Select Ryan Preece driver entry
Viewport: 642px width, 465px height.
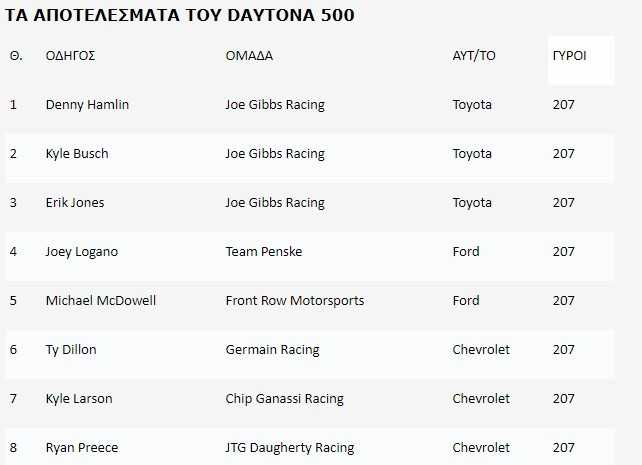pos(82,448)
